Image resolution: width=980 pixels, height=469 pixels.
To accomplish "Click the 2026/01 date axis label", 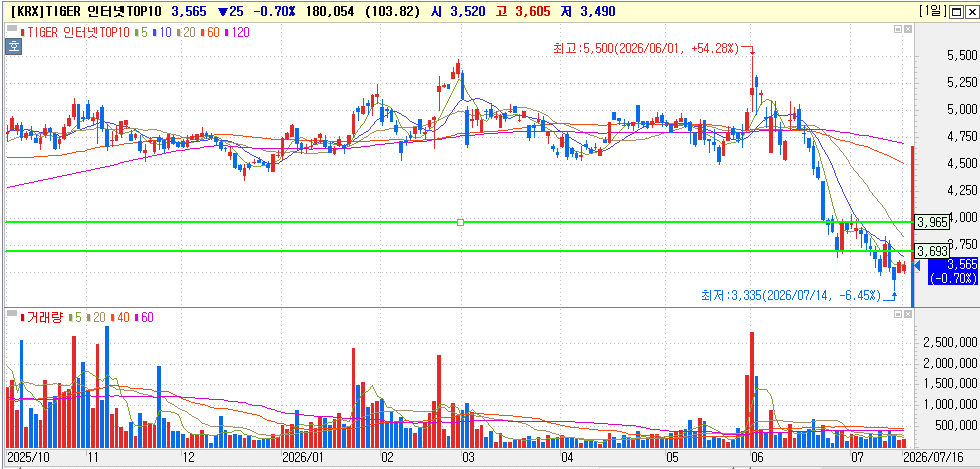I will [x=302, y=457].
